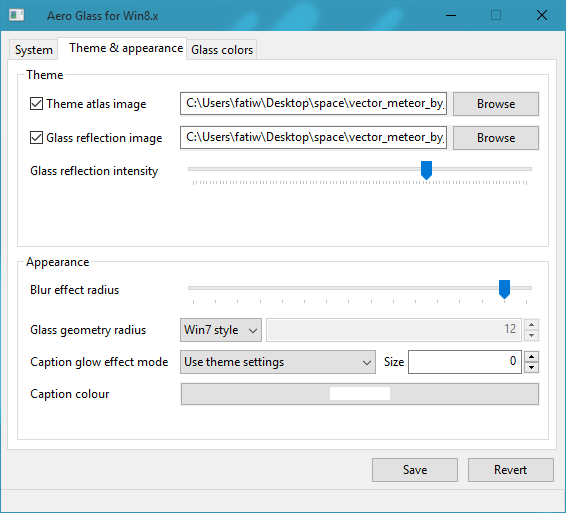Click the Theme atlas image path field
The height and width of the screenshot is (513, 566).
coord(313,104)
